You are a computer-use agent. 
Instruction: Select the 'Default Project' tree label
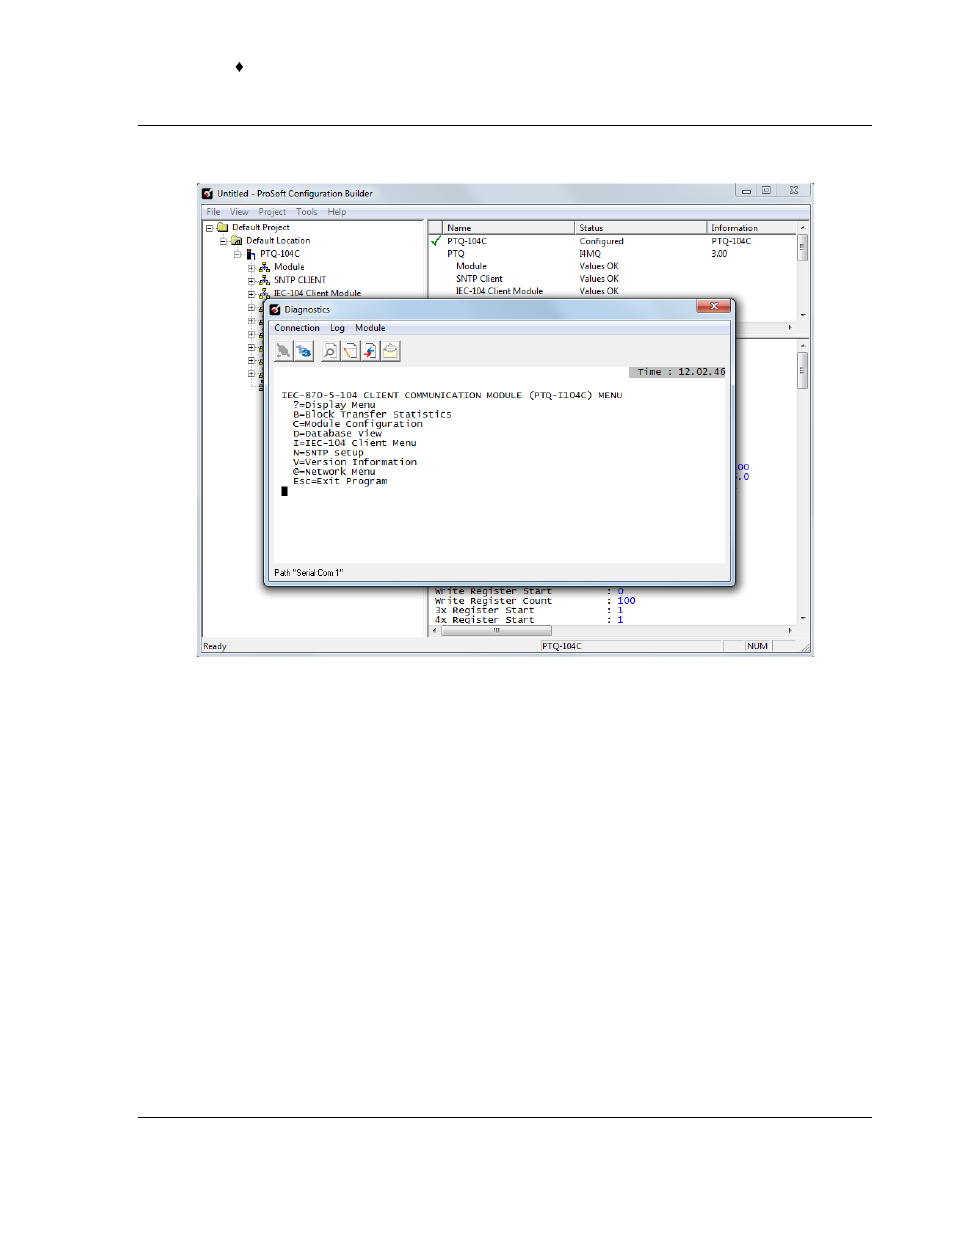coord(261,227)
